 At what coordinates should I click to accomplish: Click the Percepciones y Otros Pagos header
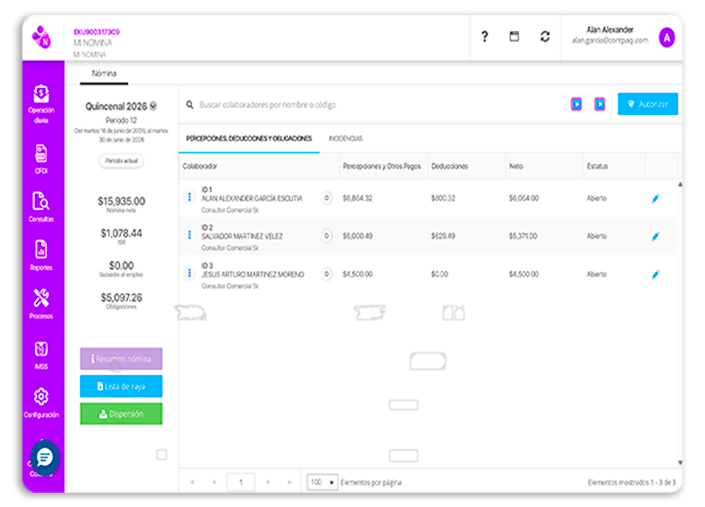coord(382,166)
